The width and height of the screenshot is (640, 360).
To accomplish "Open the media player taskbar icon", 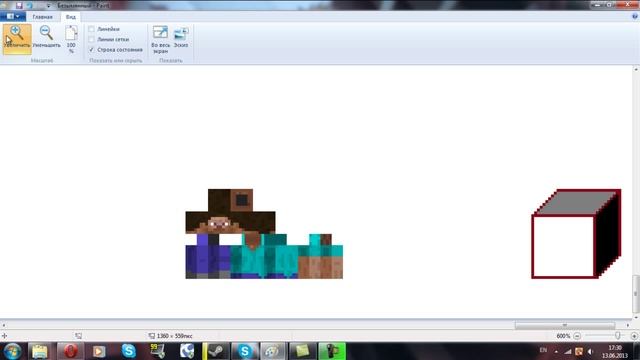I will pos(98,351).
